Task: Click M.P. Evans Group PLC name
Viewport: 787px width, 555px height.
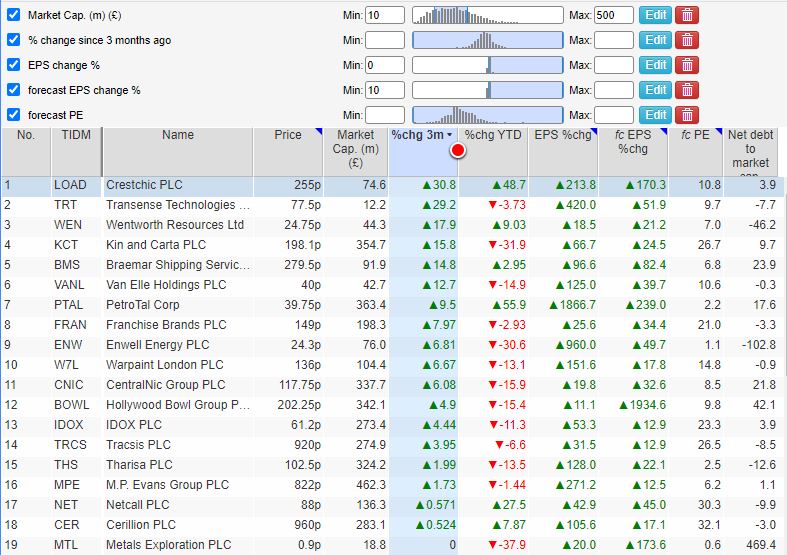Action: [x=167, y=485]
